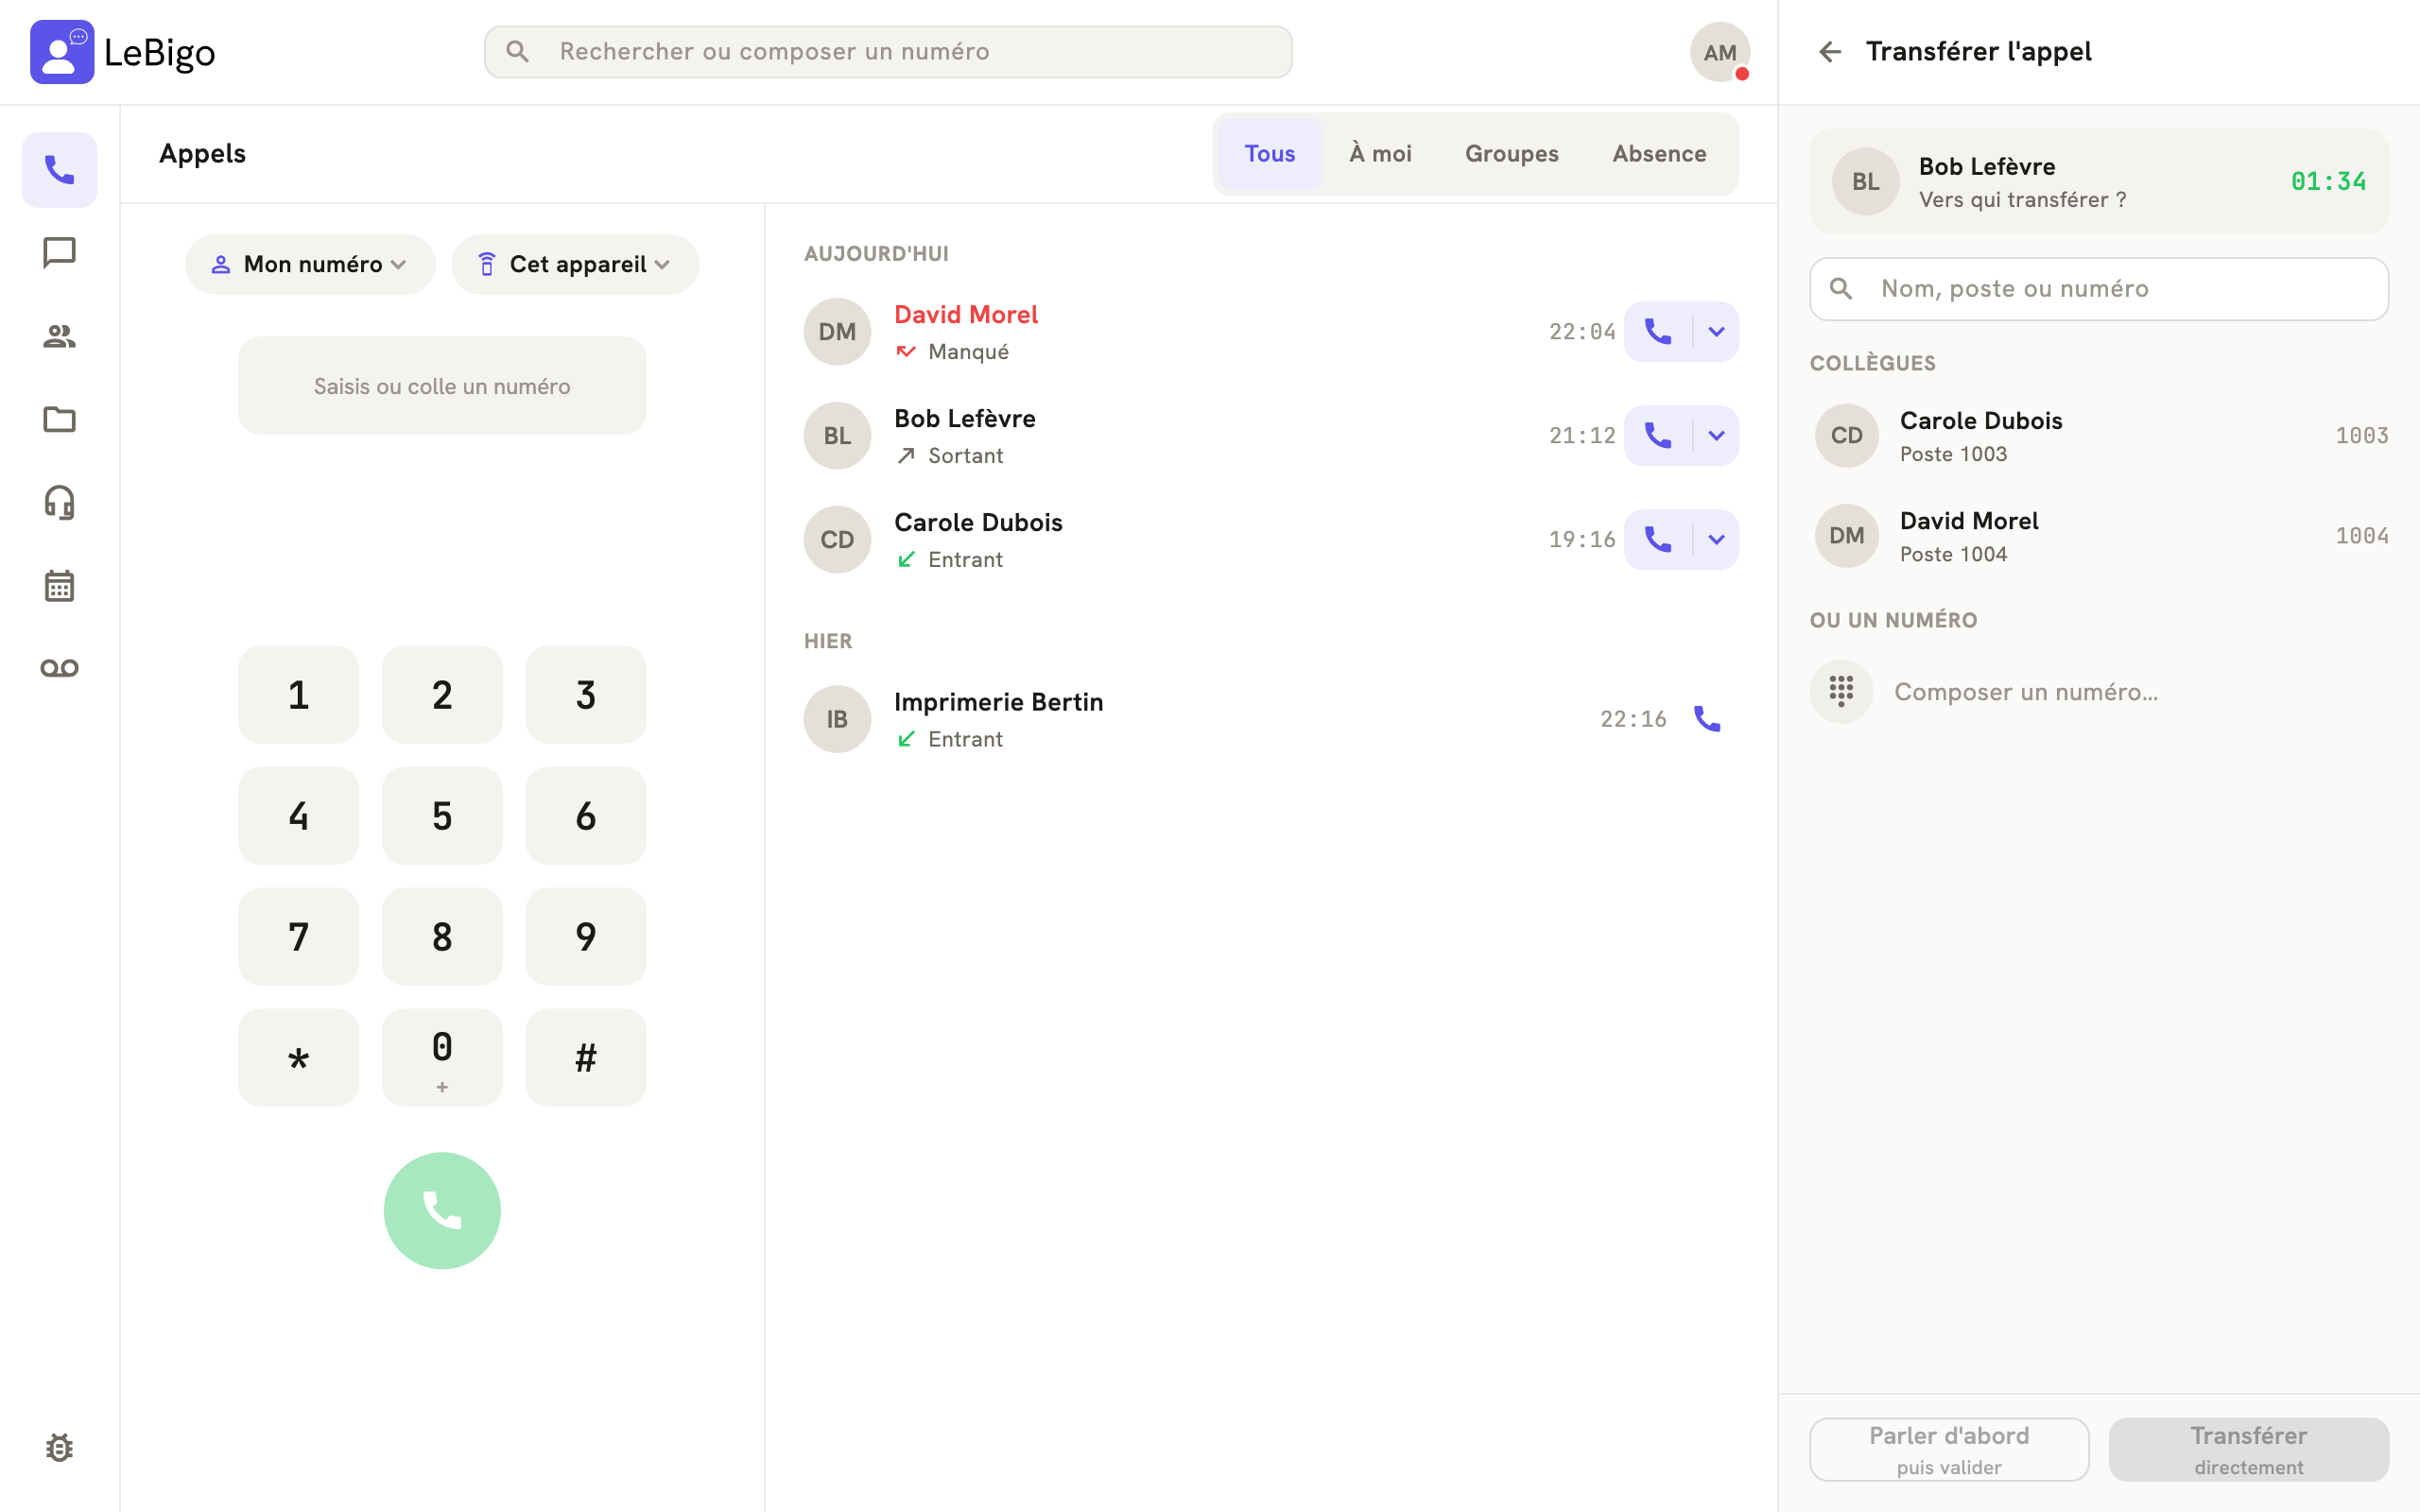Expand call options chevron for David Morel
This screenshot has width=2420, height=1512.
pyautogui.click(x=1716, y=332)
